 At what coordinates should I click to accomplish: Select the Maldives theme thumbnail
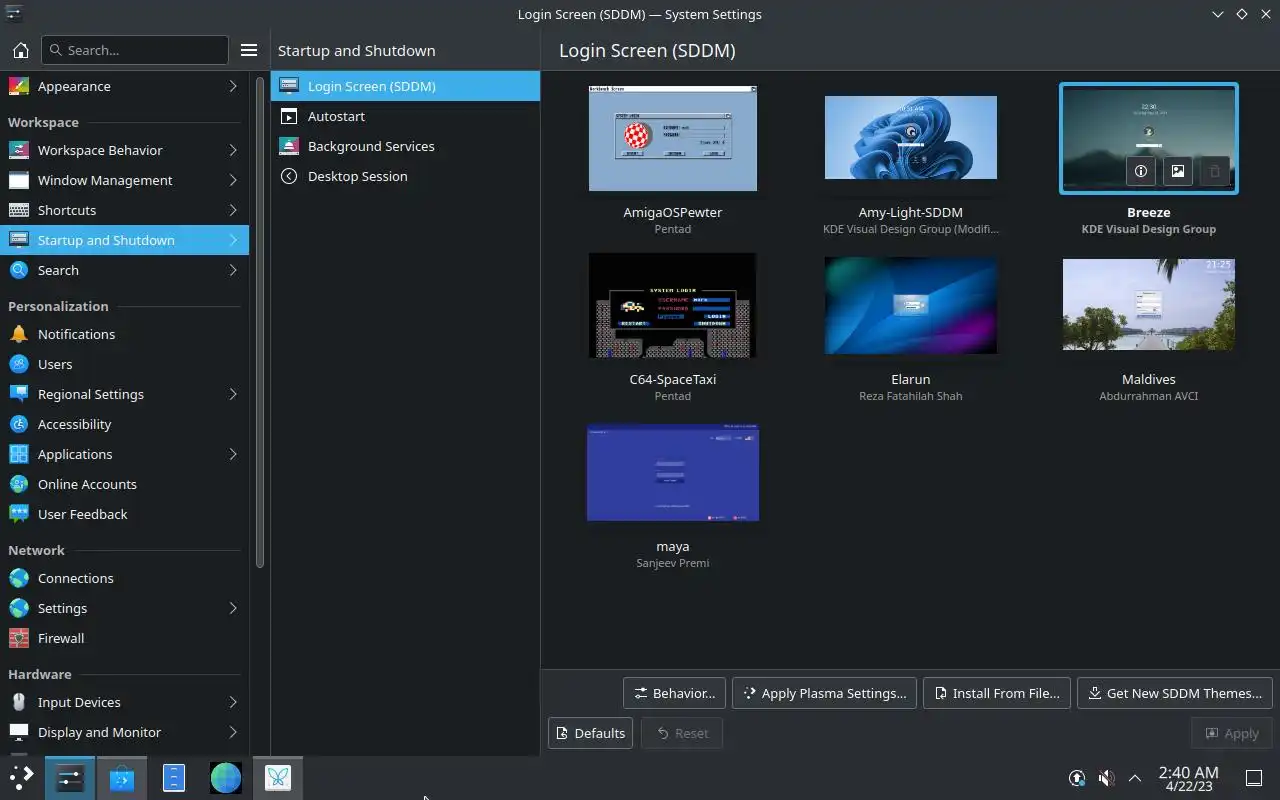click(1149, 305)
